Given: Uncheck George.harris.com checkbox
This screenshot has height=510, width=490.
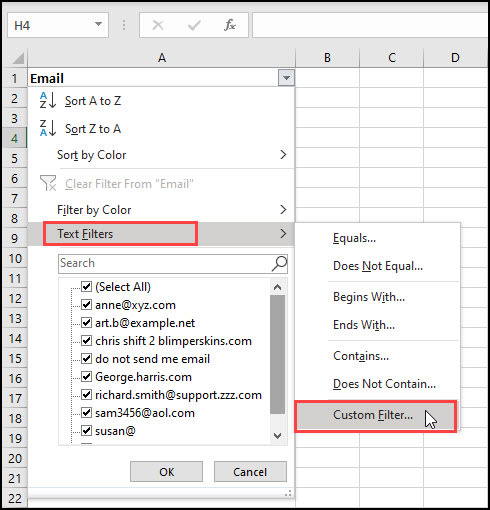Looking at the screenshot, I should tap(86, 377).
